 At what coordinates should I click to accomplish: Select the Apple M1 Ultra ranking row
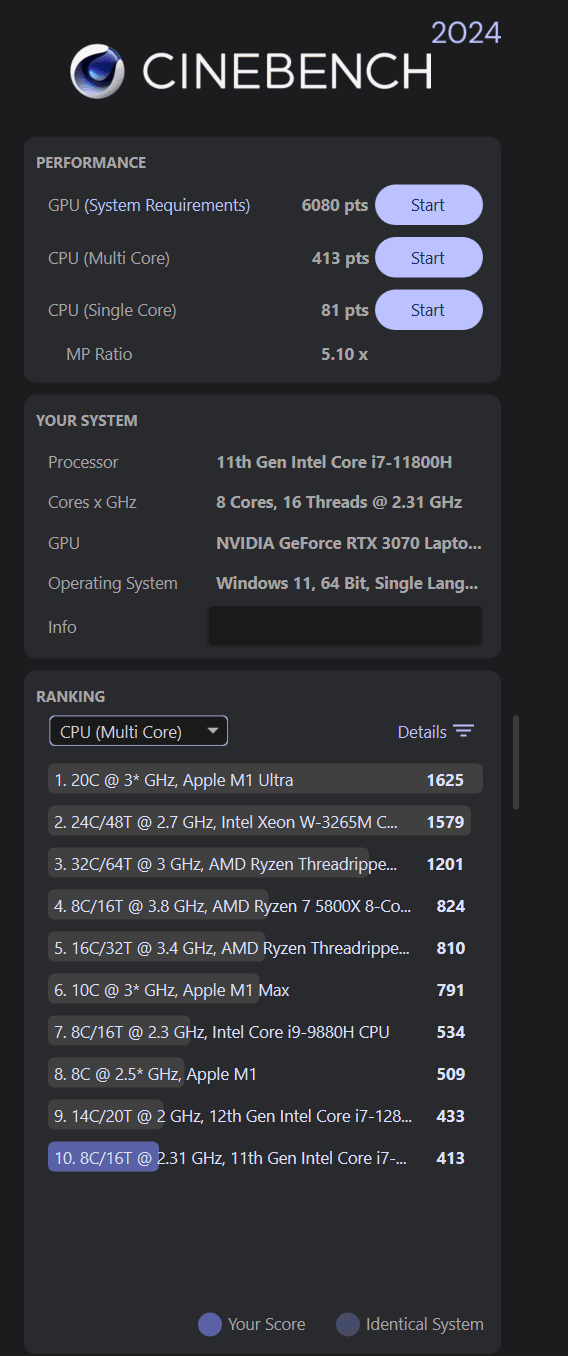265,779
